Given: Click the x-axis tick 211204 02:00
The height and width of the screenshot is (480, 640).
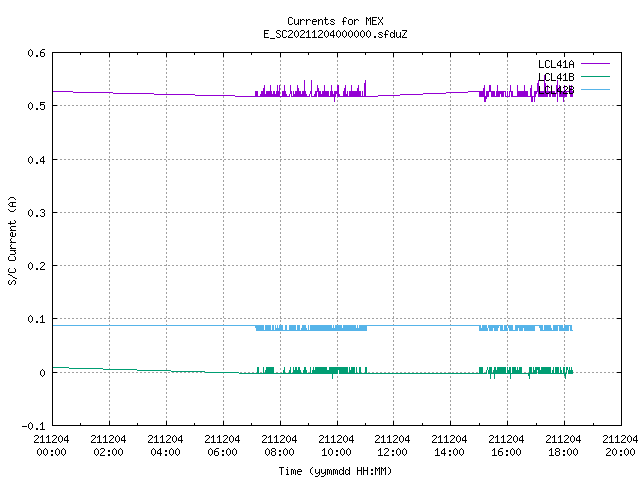Looking at the screenshot, I should 109,446.
